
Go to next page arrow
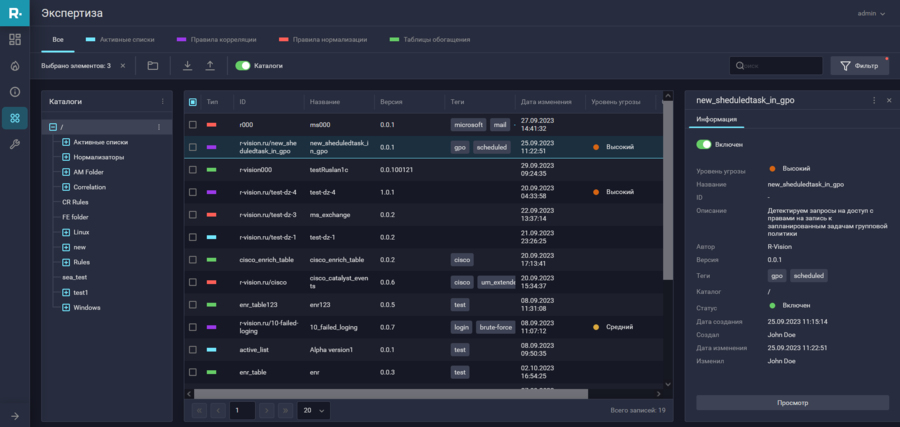click(267, 410)
